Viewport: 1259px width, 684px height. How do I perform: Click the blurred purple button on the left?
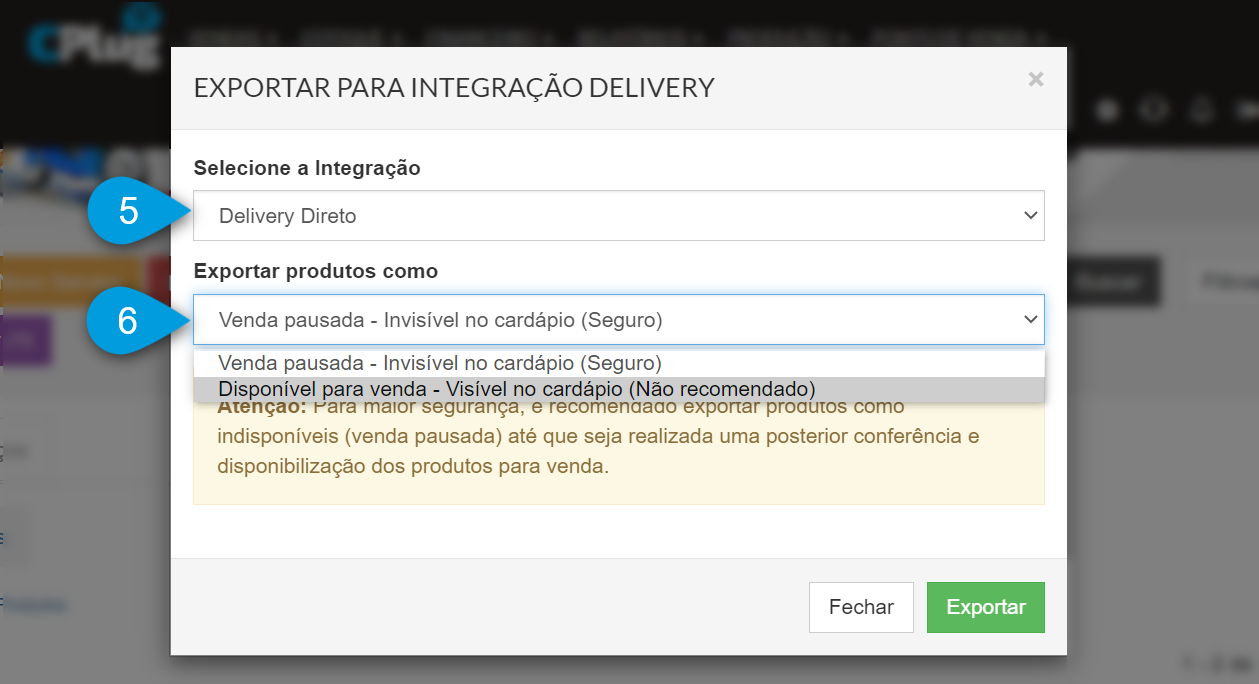(24, 341)
